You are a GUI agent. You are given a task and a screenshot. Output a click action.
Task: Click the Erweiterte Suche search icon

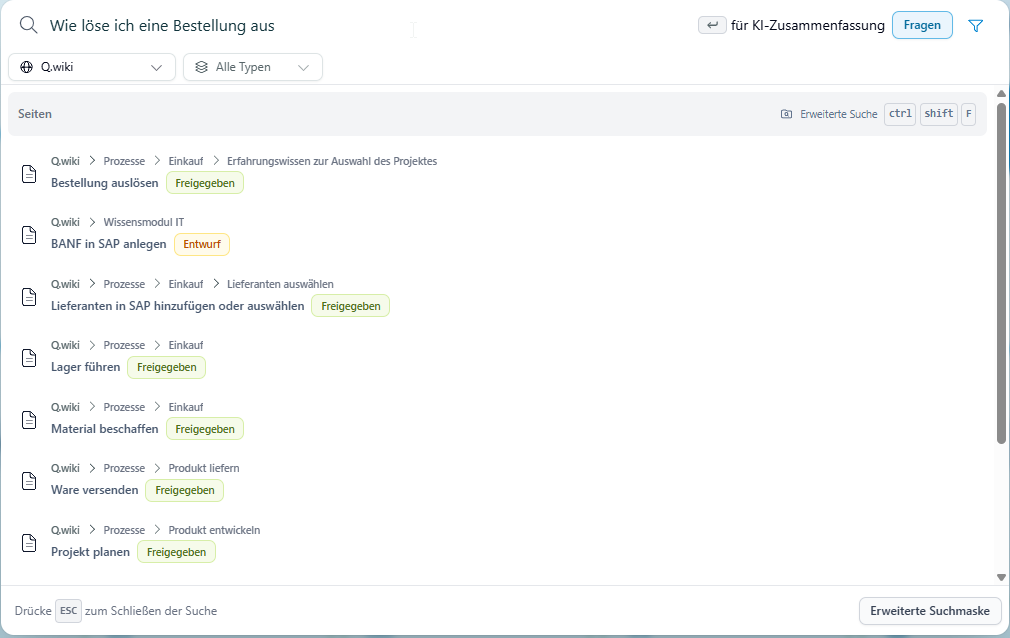786,114
